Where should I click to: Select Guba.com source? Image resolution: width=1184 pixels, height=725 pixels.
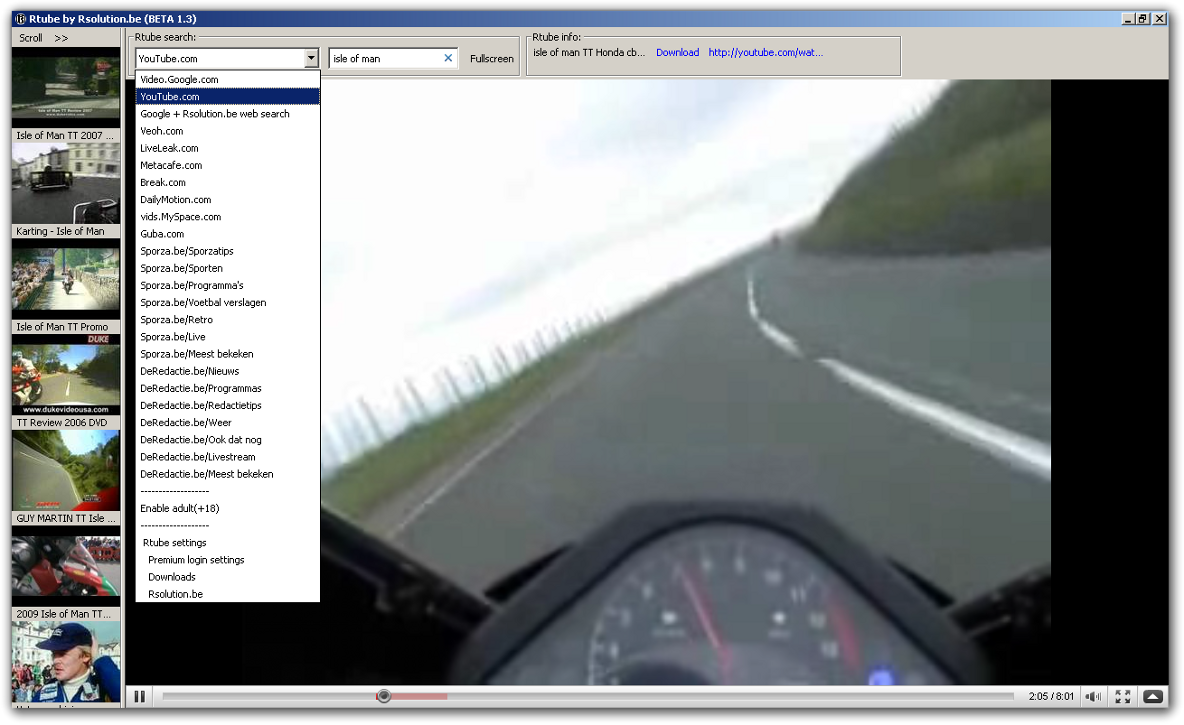(x=227, y=234)
